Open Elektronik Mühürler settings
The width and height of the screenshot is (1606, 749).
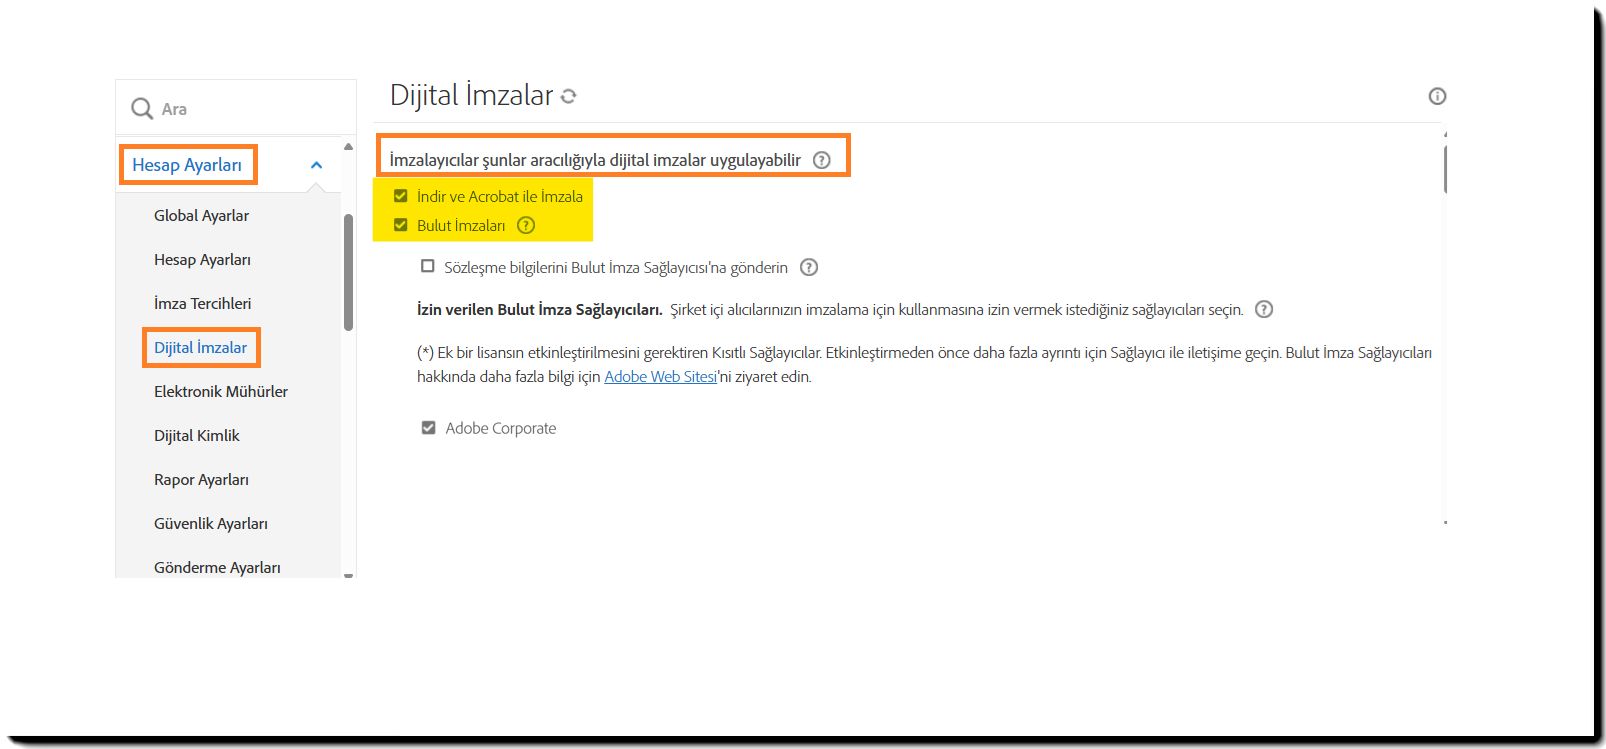[221, 391]
